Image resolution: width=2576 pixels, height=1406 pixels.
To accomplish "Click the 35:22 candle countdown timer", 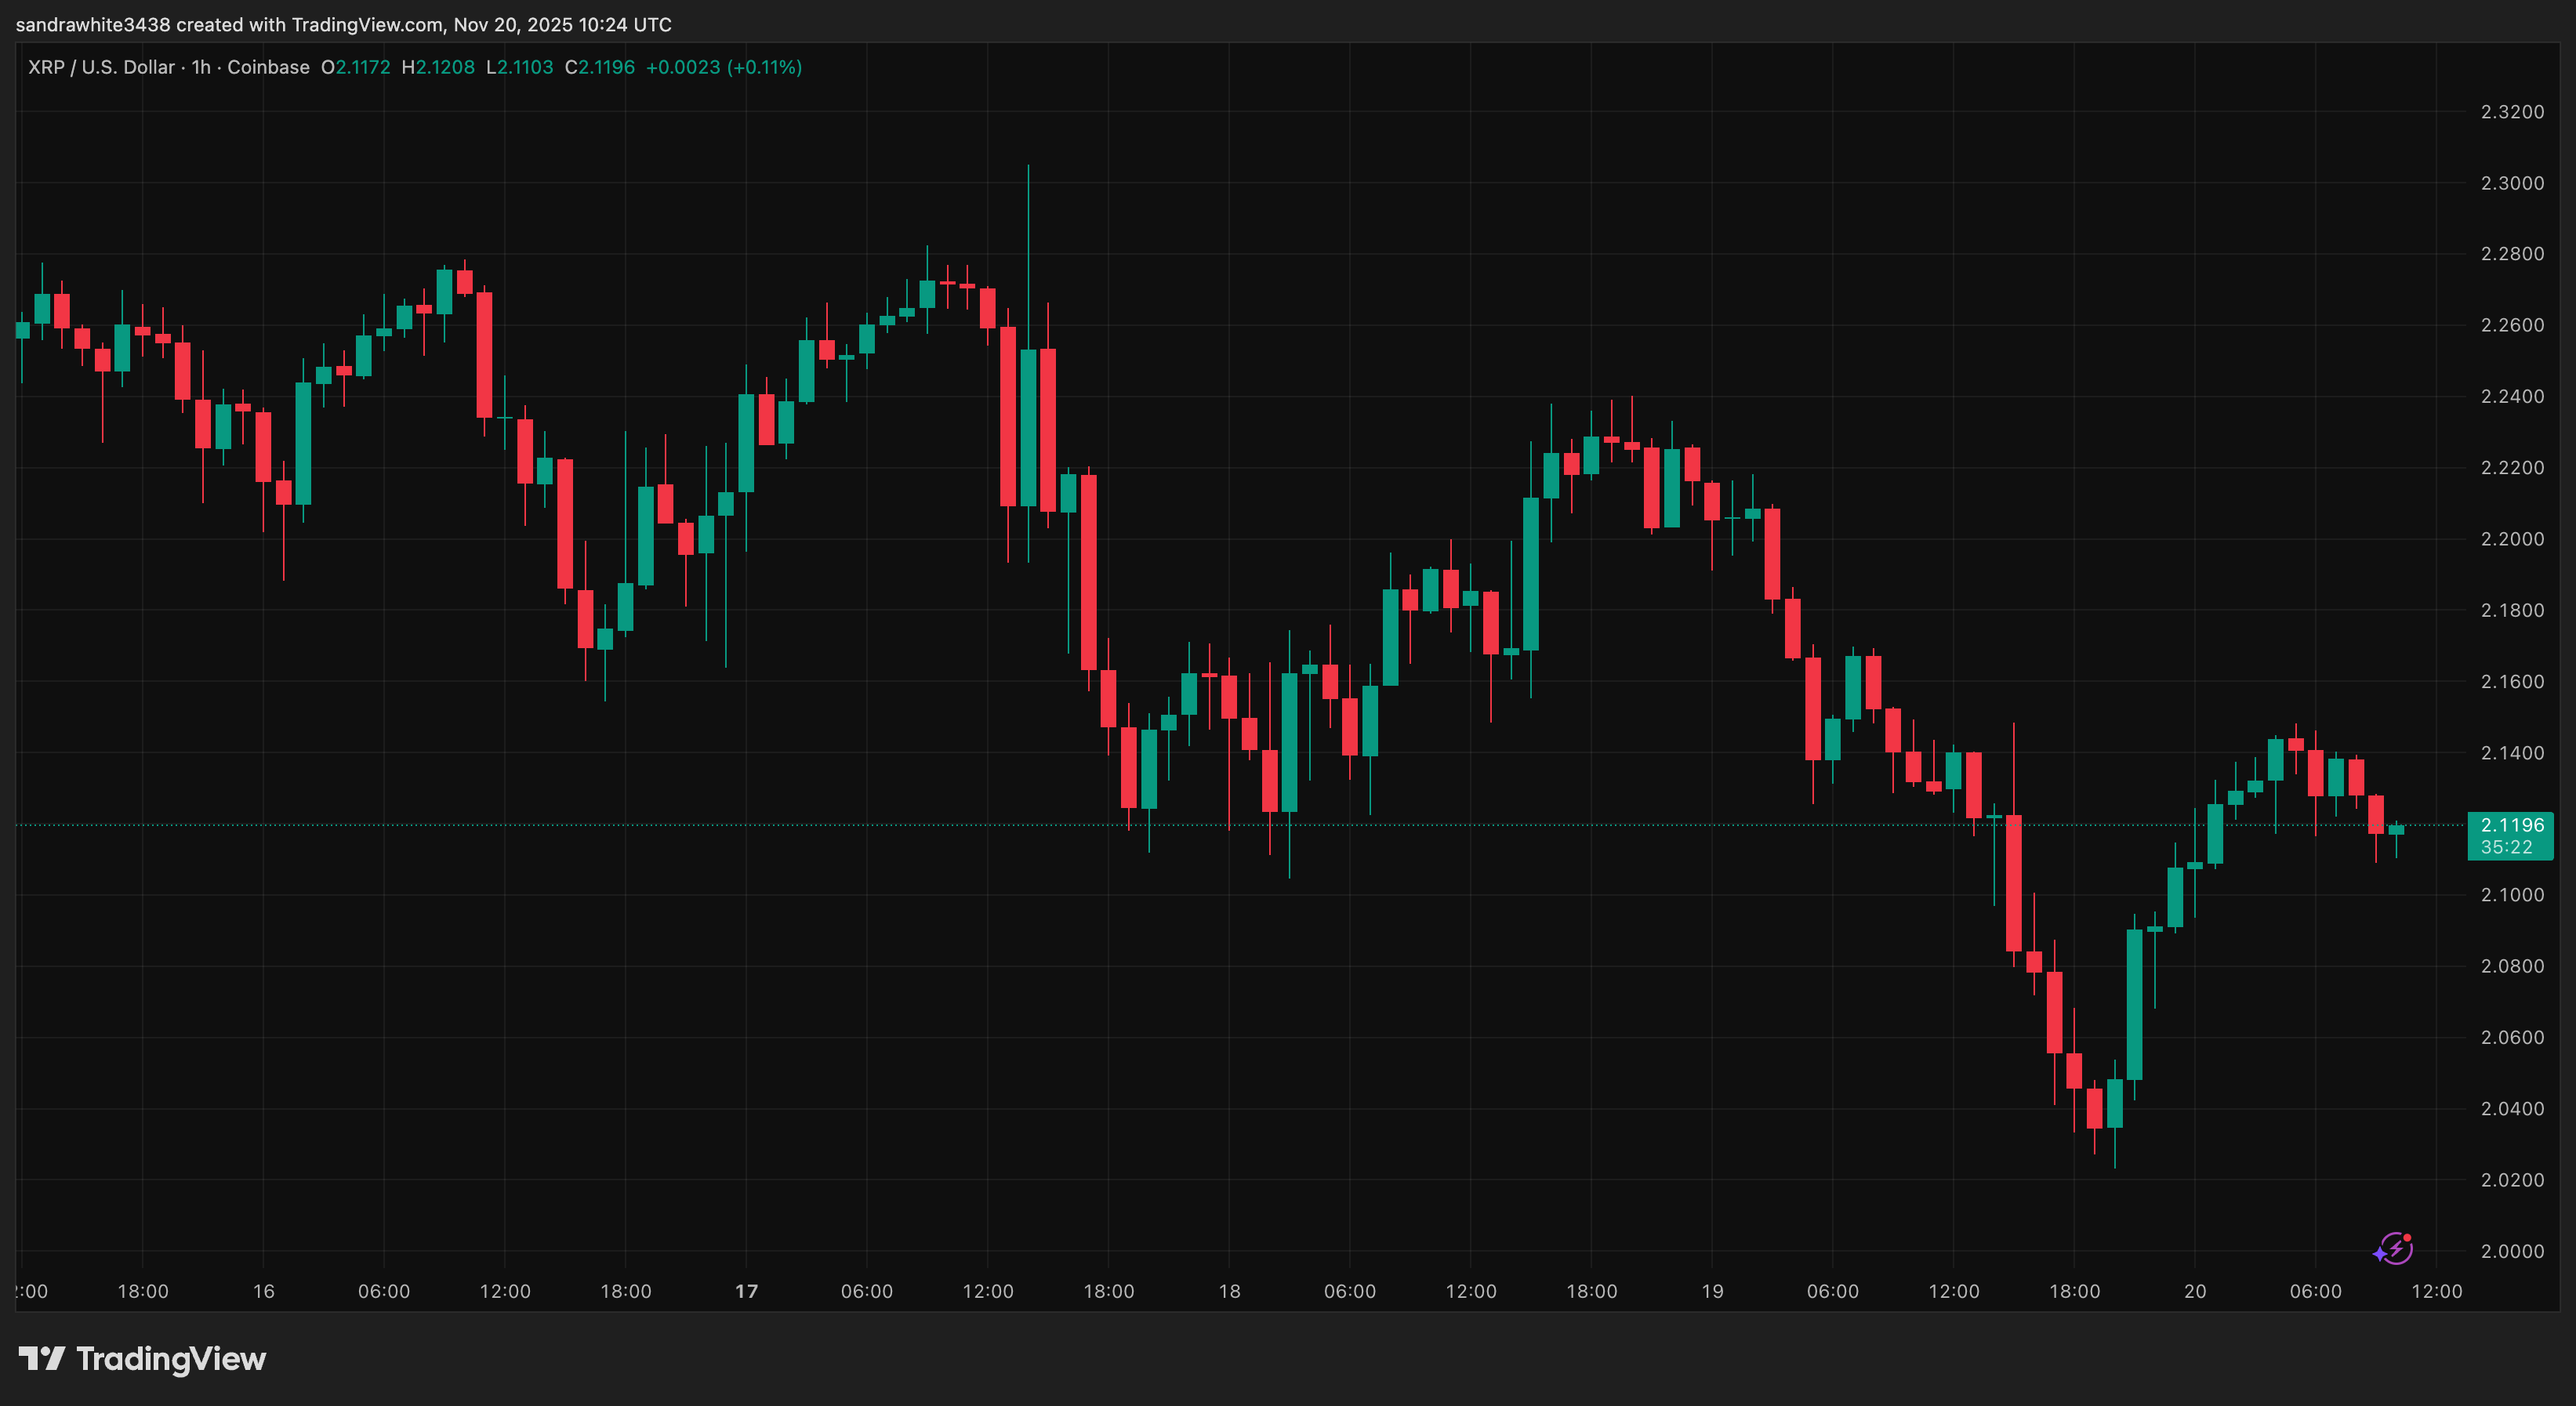I will (2507, 847).
